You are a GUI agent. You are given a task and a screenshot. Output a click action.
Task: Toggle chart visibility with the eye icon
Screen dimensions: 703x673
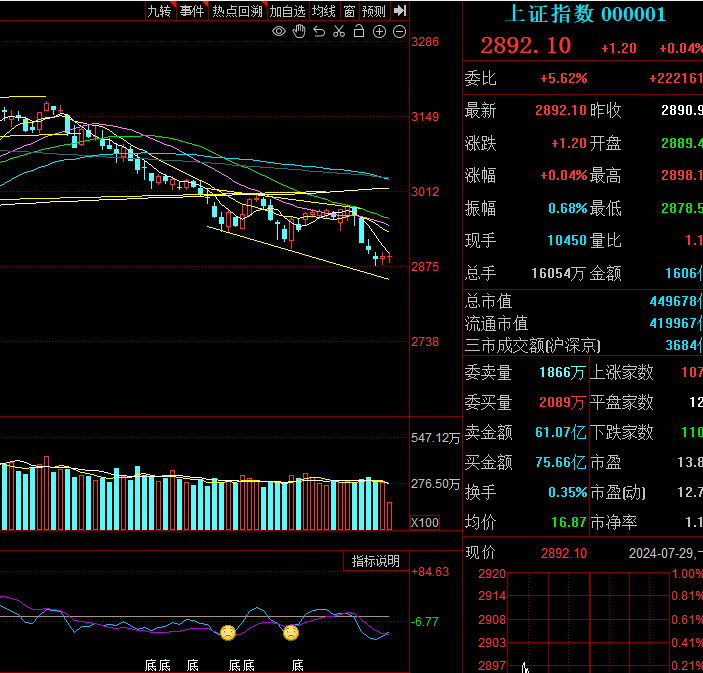click(x=279, y=32)
